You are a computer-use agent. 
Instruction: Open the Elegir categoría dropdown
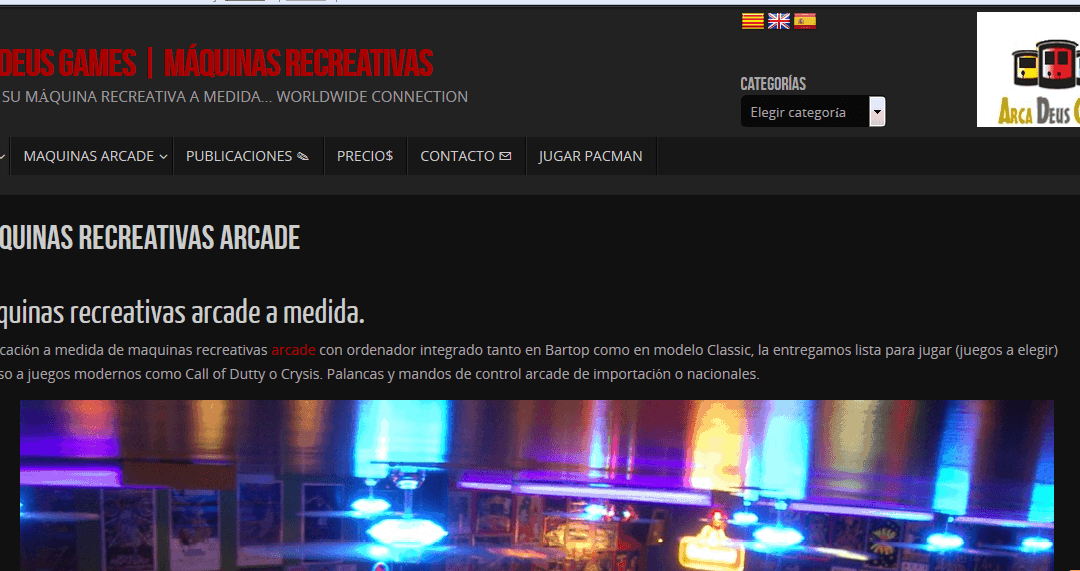(813, 112)
